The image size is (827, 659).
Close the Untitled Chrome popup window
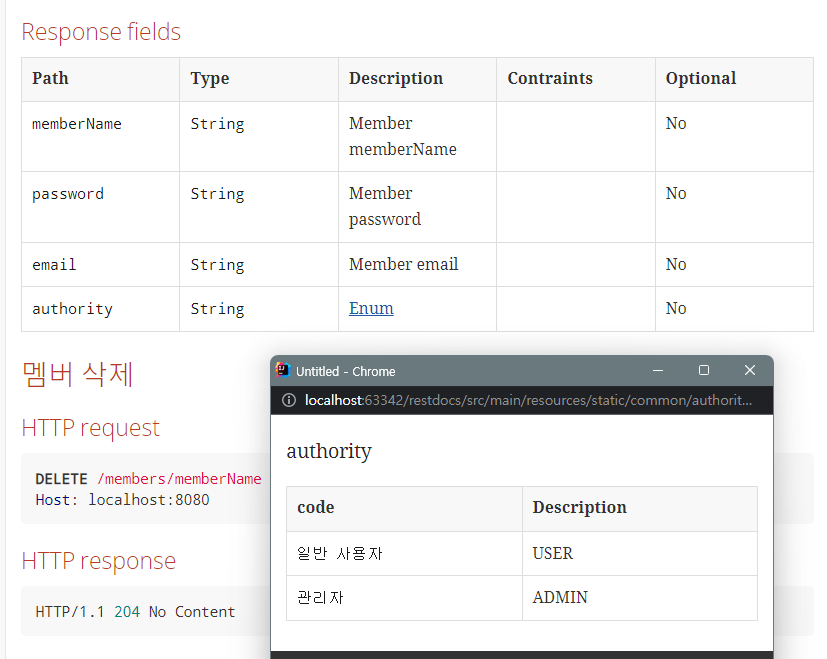point(750,371)
